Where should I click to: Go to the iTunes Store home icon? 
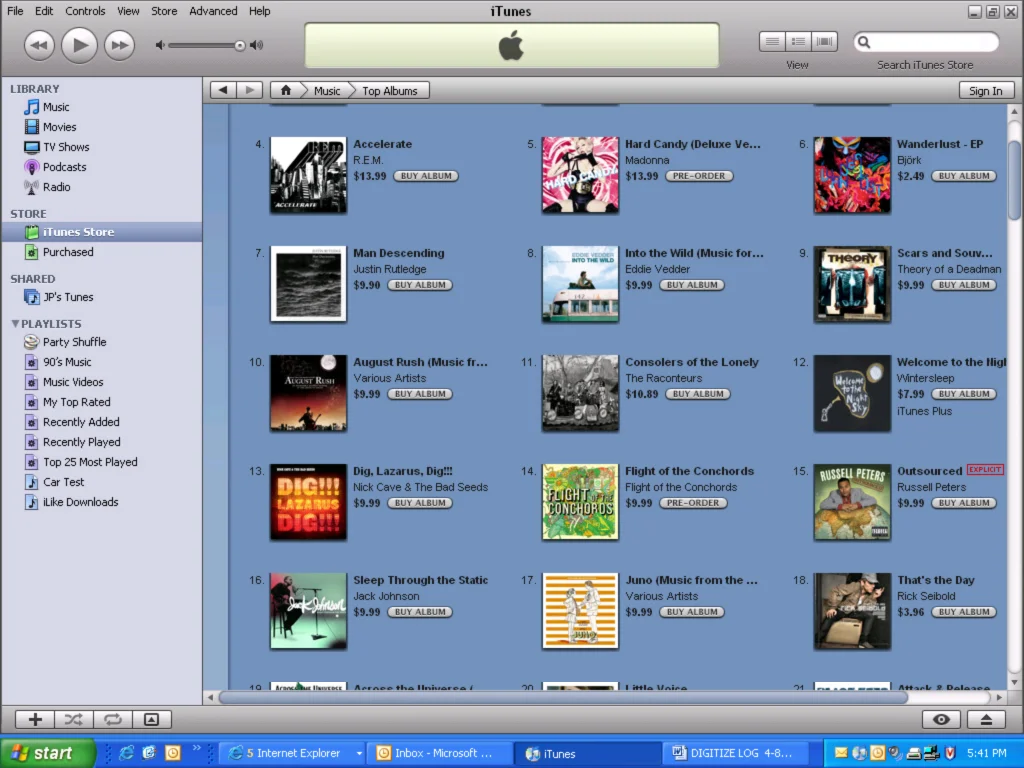tap(285, 90)
